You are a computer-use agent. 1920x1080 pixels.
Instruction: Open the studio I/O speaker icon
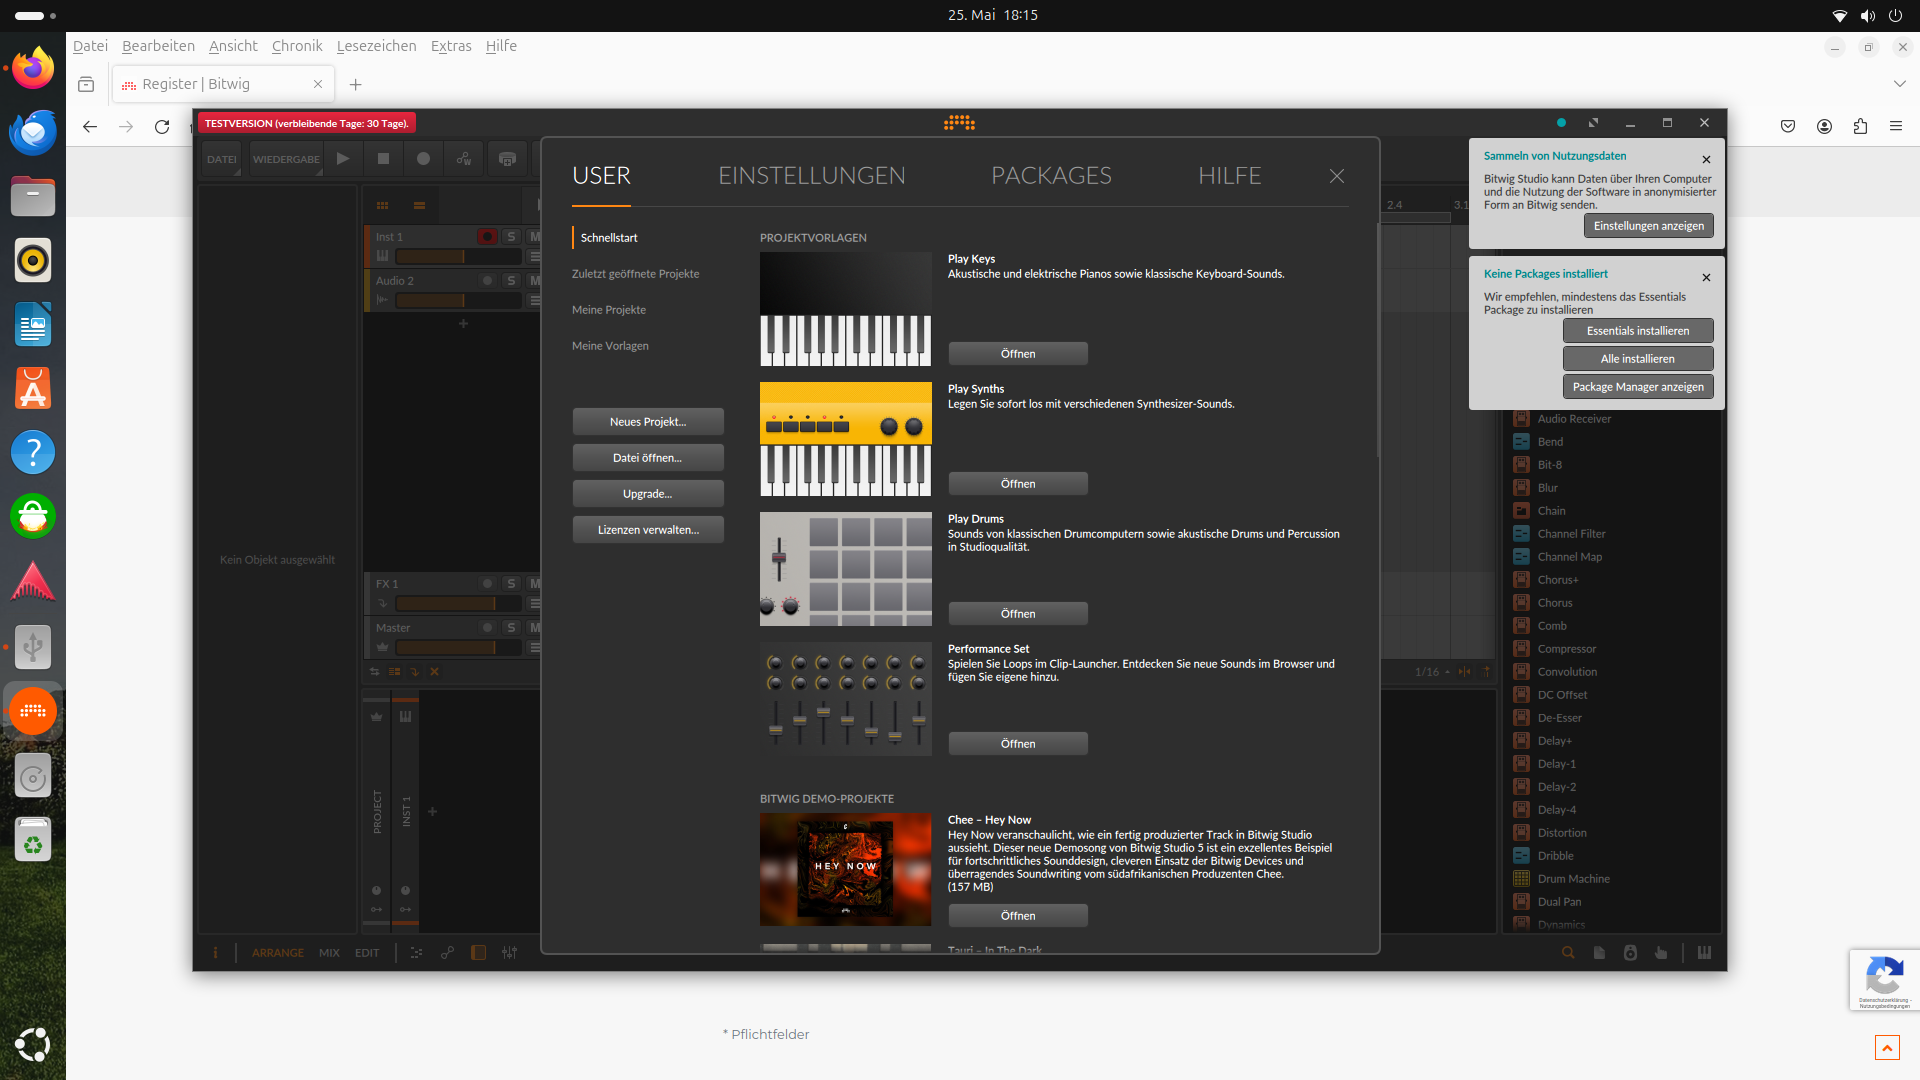(1630, 953)
